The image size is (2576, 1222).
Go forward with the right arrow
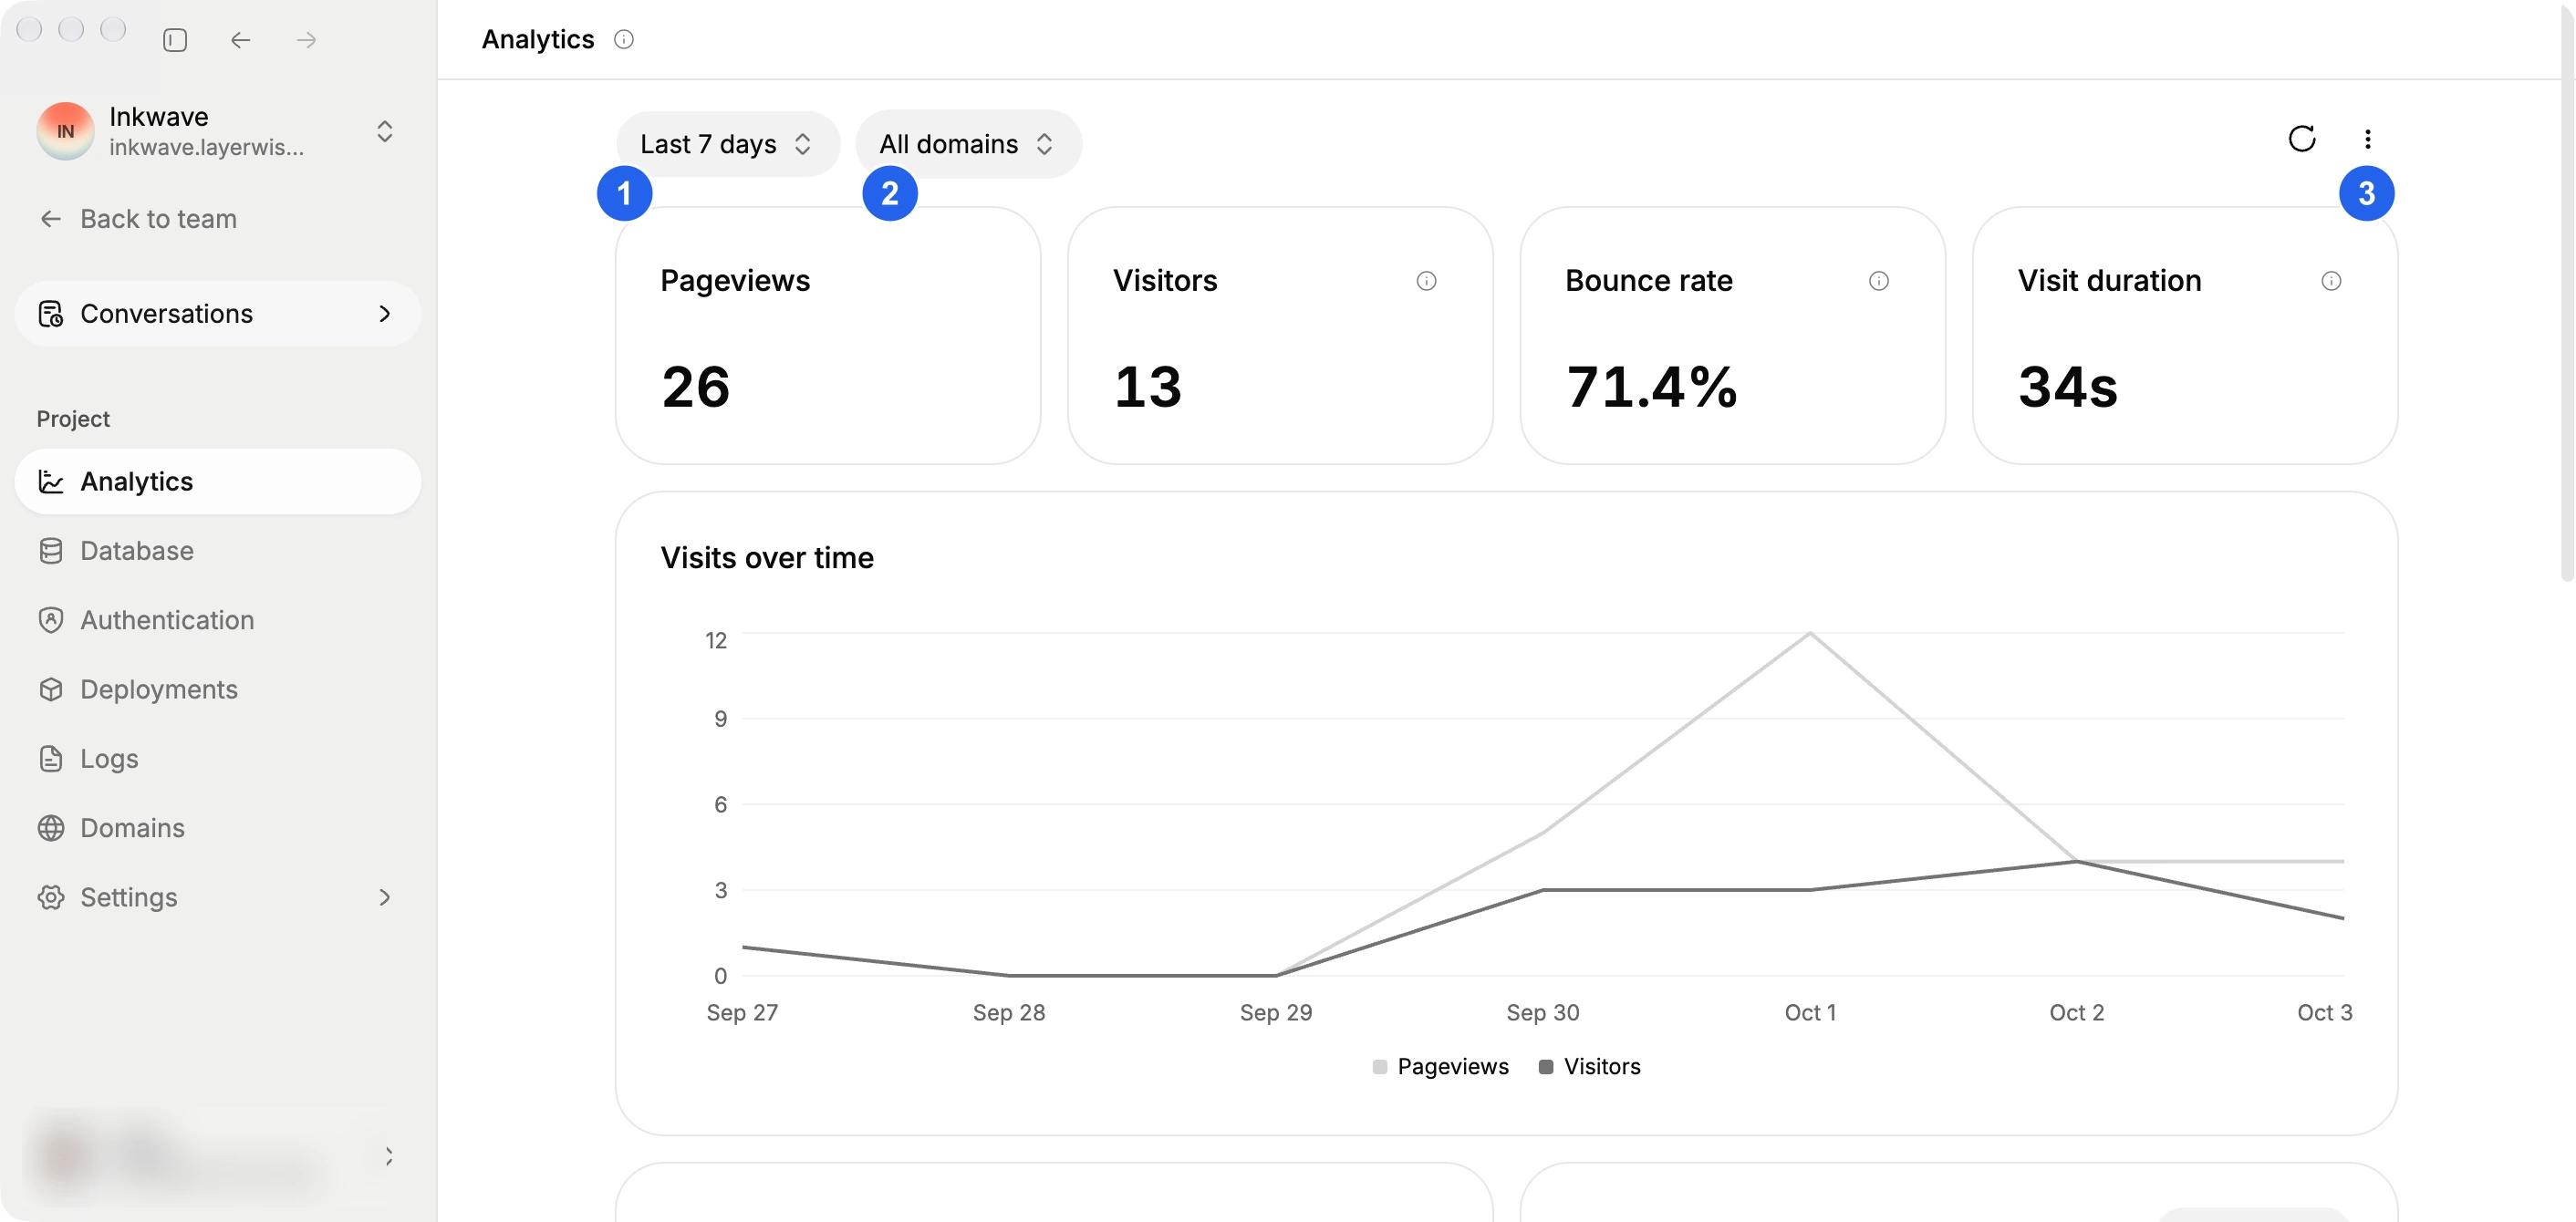tap(307, 40)
